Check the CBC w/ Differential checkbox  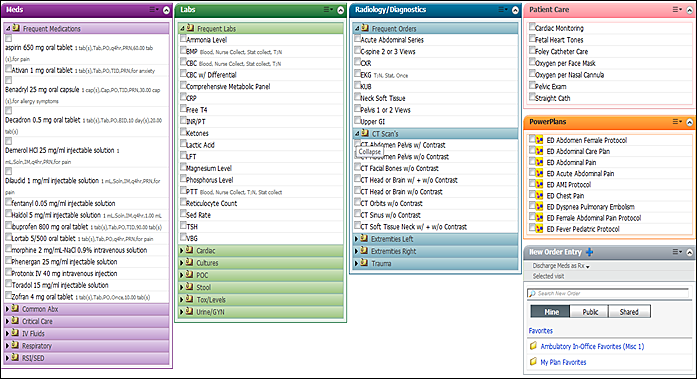click(x=183, y=74)
